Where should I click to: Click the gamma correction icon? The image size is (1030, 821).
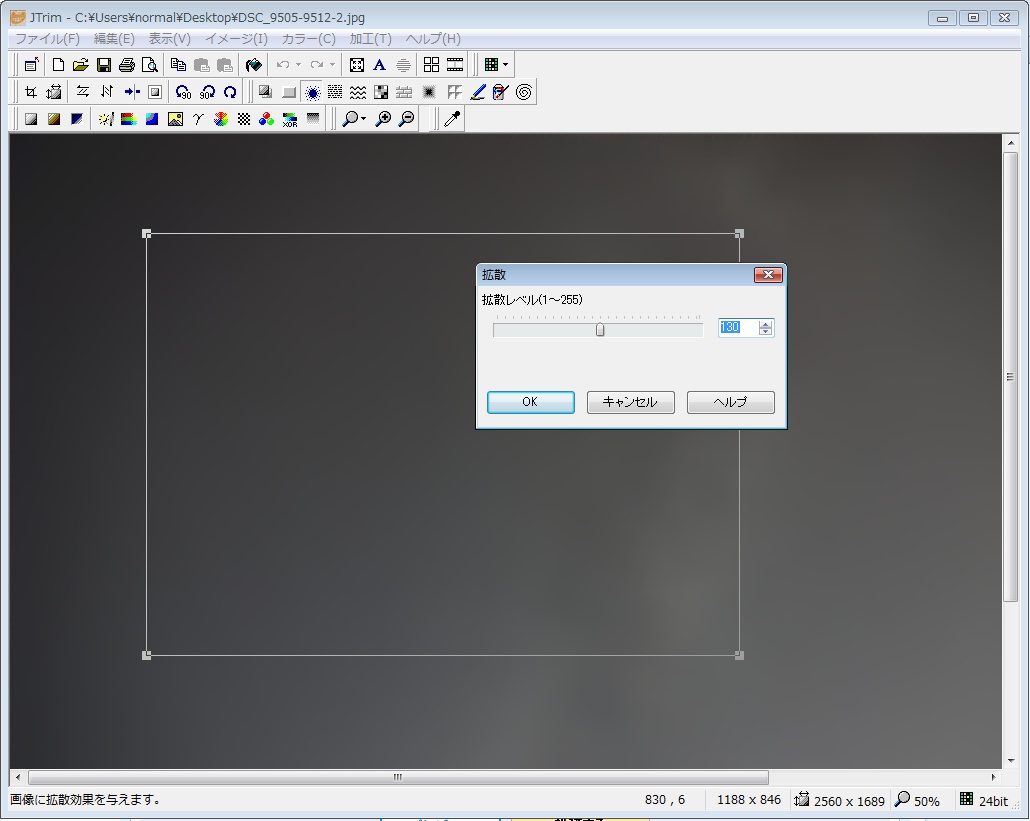click(198, 119)
